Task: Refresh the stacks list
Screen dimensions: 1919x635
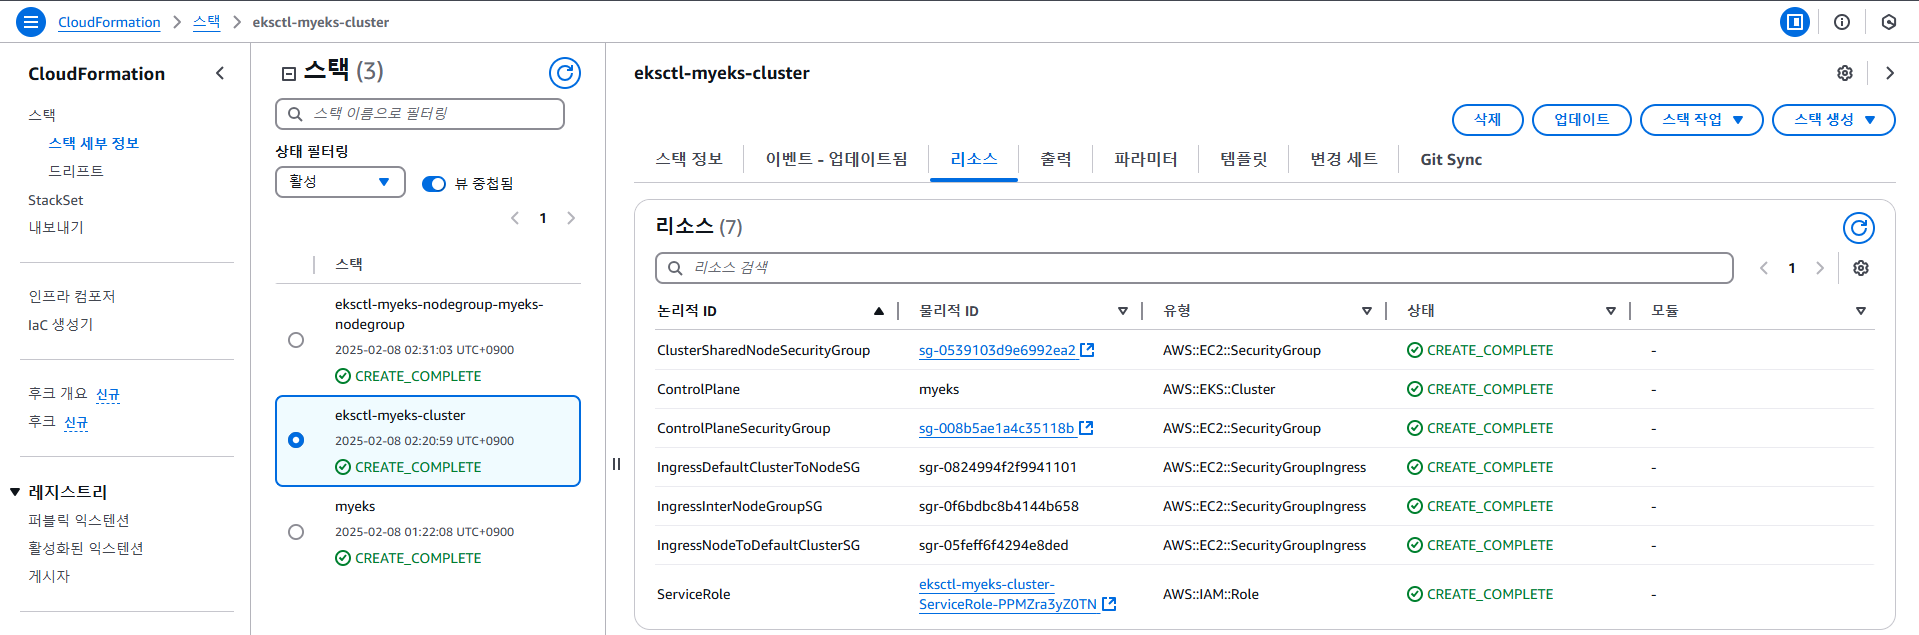Action: point(565,73)
